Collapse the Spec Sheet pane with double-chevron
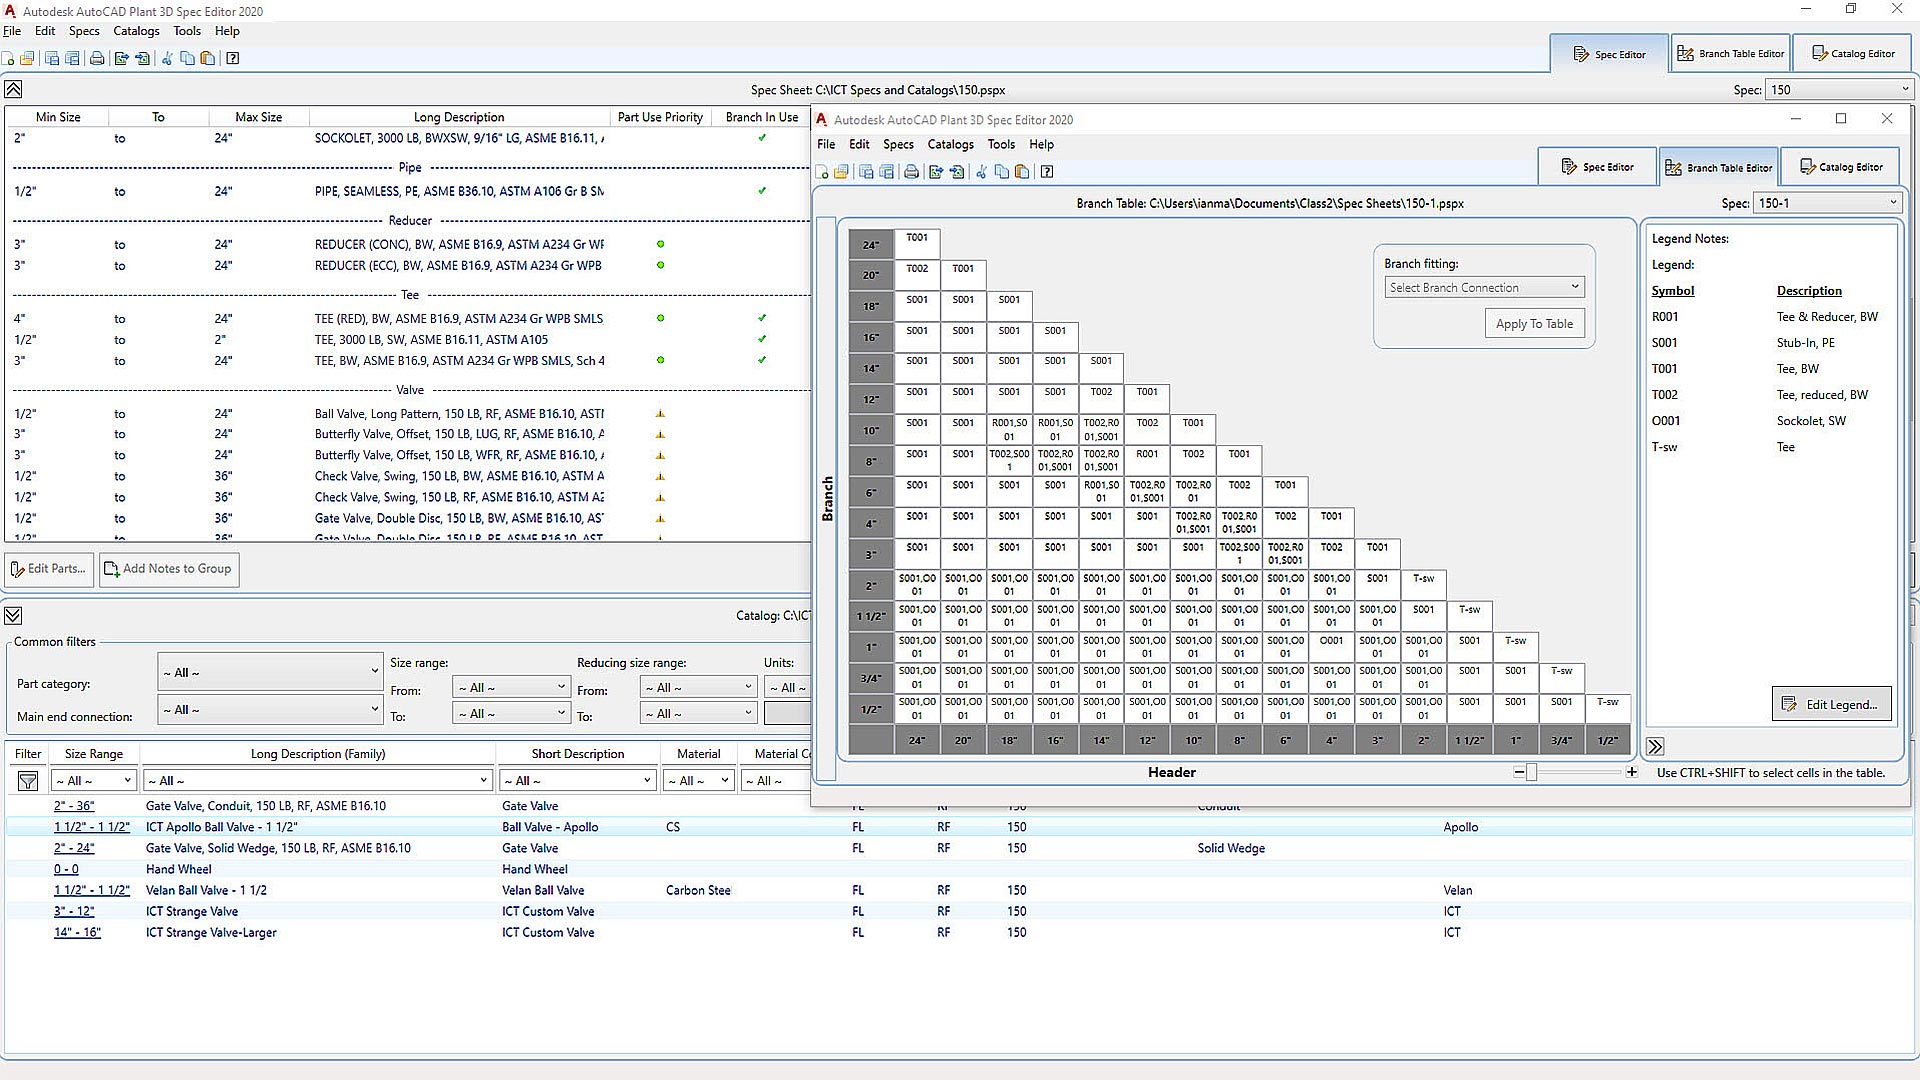This screenshot has width=1920, height=1080. coord(13,89)
